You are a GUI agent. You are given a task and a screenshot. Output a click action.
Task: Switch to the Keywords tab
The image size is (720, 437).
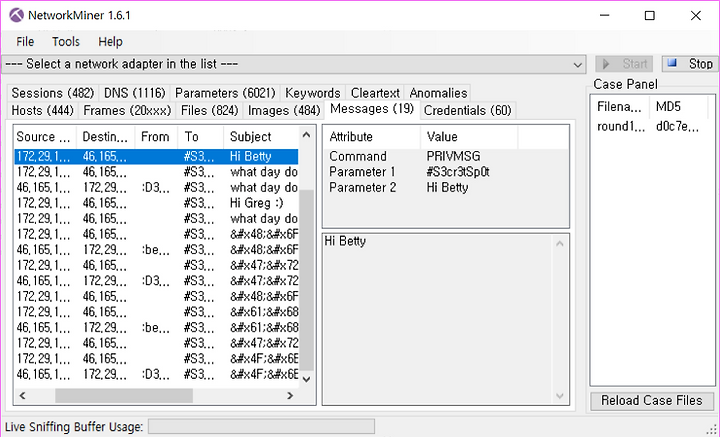(313, 93)
